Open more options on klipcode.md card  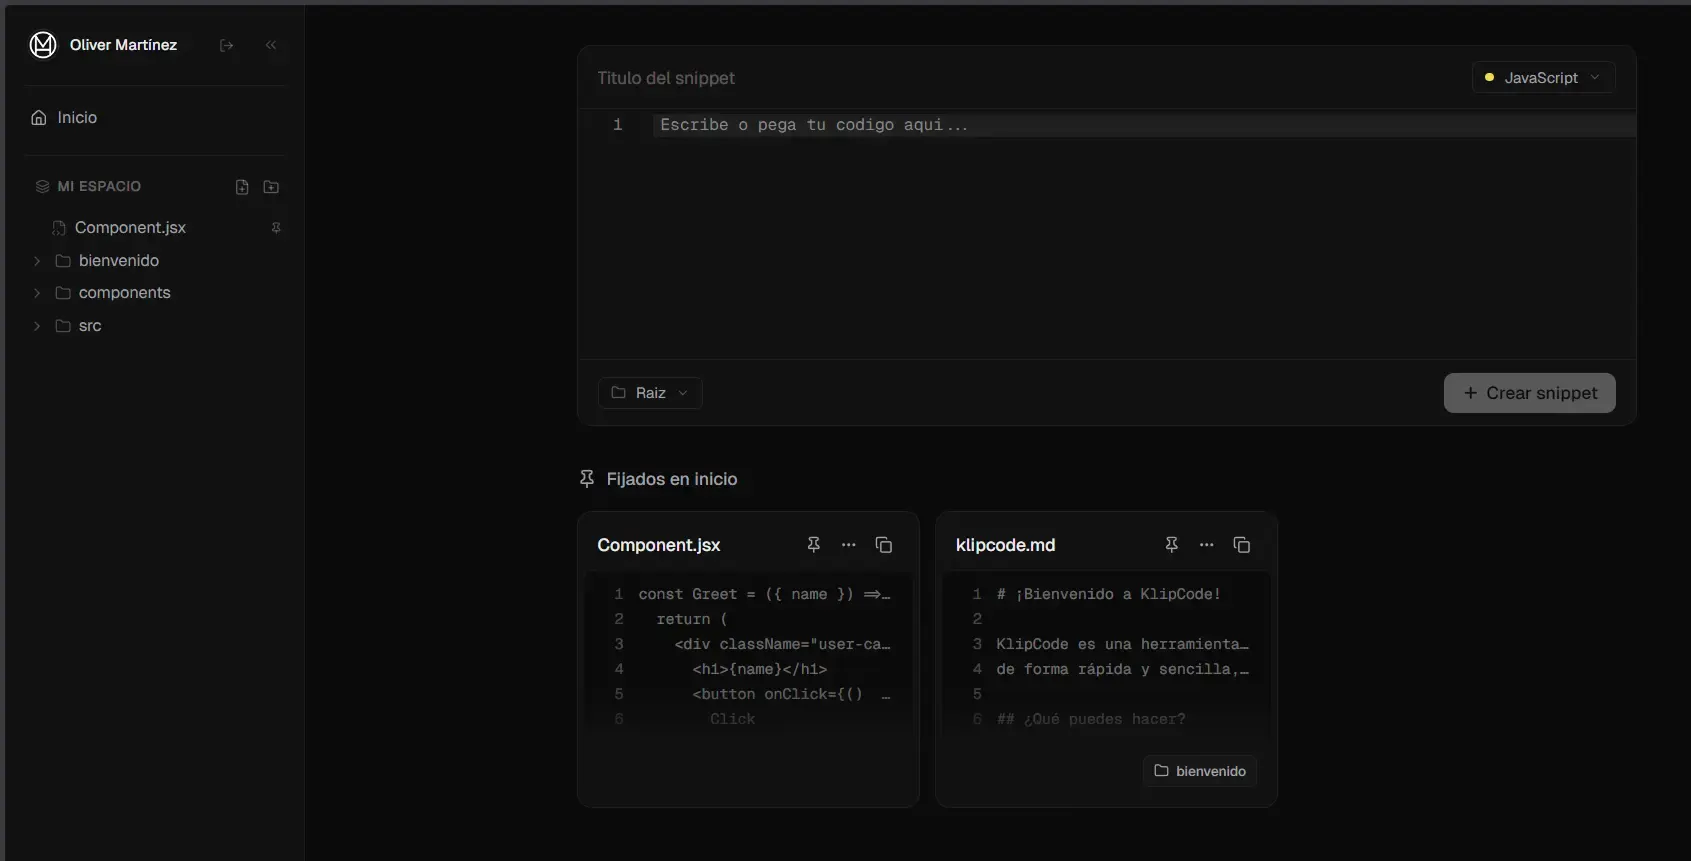(1206, 545)
